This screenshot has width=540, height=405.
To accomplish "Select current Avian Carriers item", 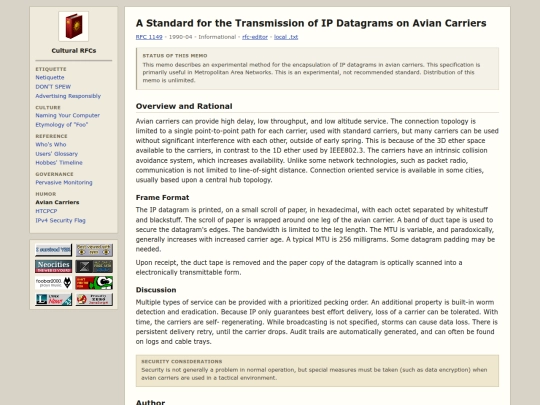I will tap(57, 202).
